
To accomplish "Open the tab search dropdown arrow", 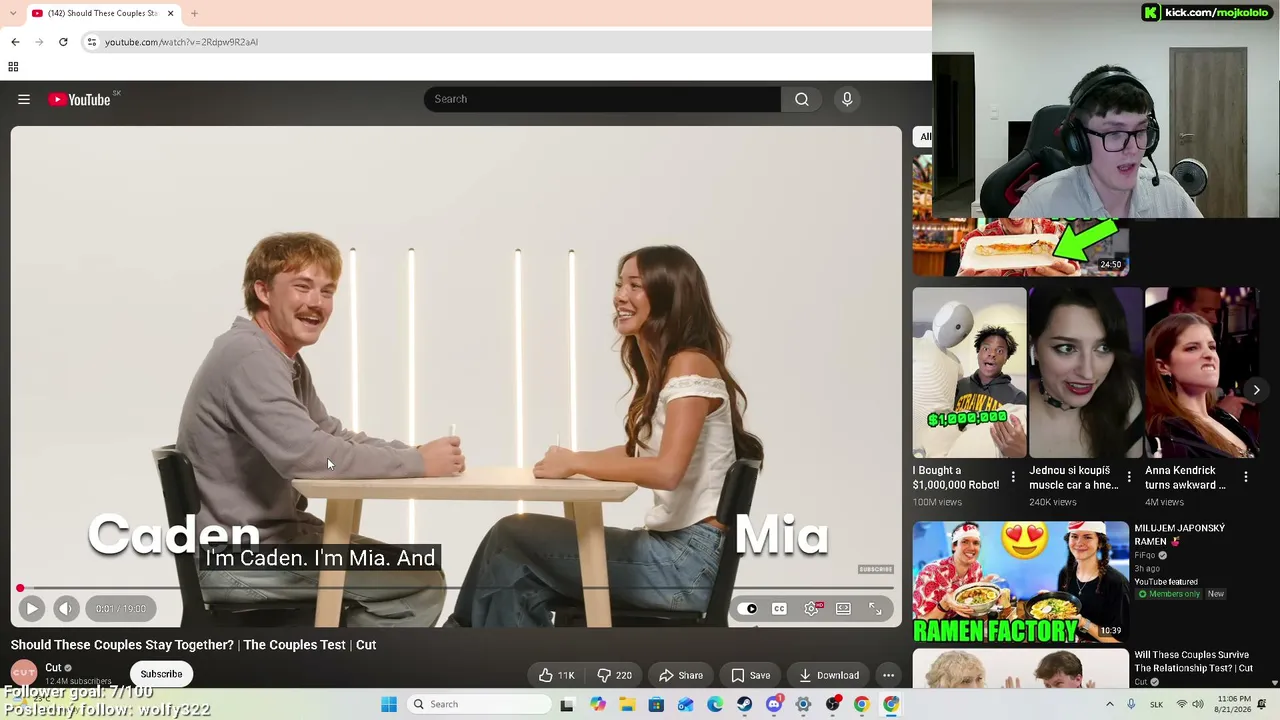I will tap(12, 13).
